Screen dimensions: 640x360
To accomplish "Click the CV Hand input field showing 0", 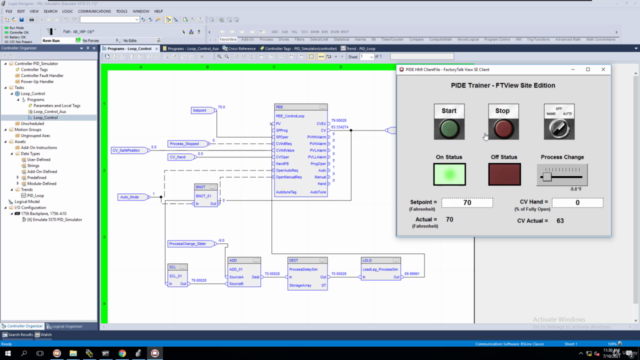I will pyautogui.click(x=577, y=202).
